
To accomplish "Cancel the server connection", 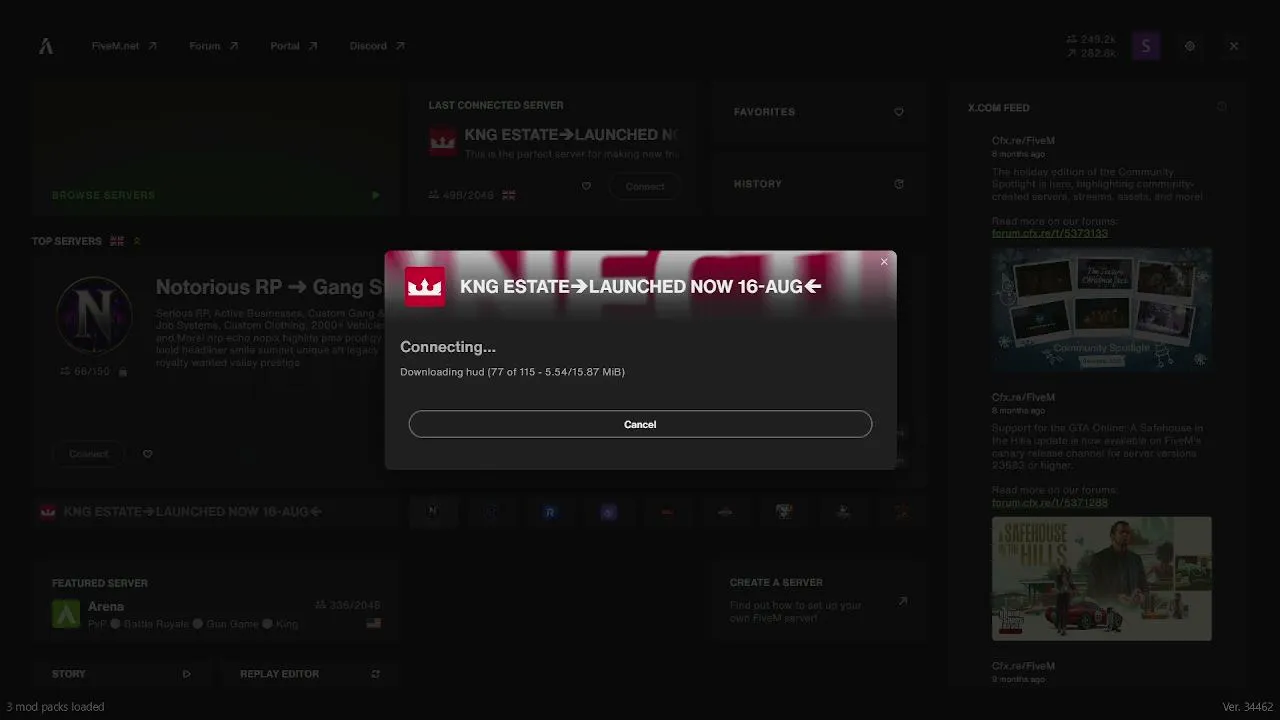I will [x=640, y=424].
